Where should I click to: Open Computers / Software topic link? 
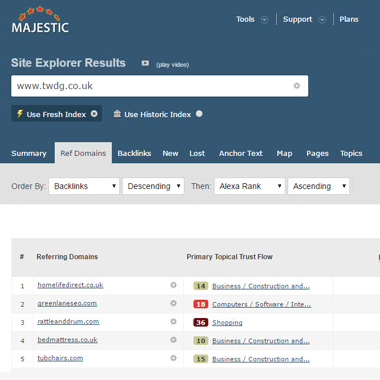(262, 304)
